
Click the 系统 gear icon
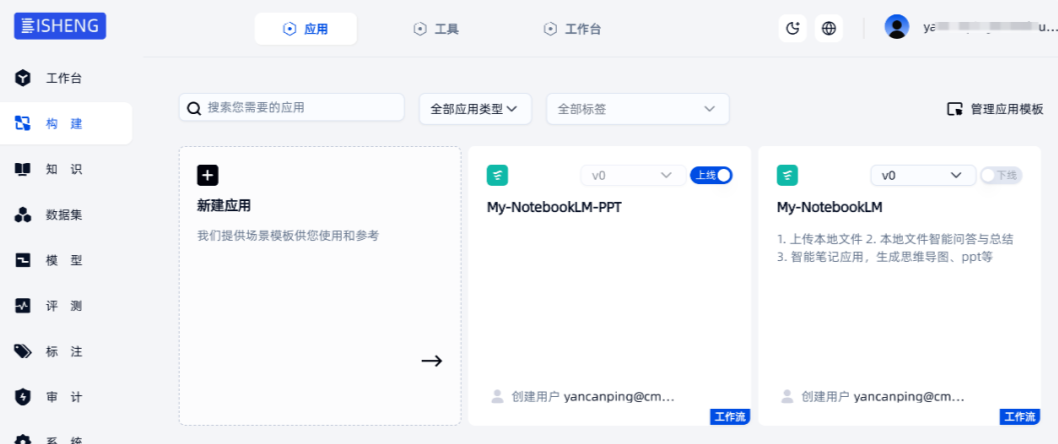[x=23, y=439]
